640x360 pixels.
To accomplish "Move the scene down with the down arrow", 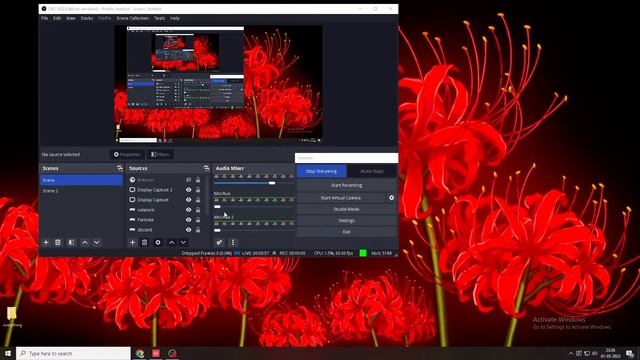I will (x=97, y=242).
